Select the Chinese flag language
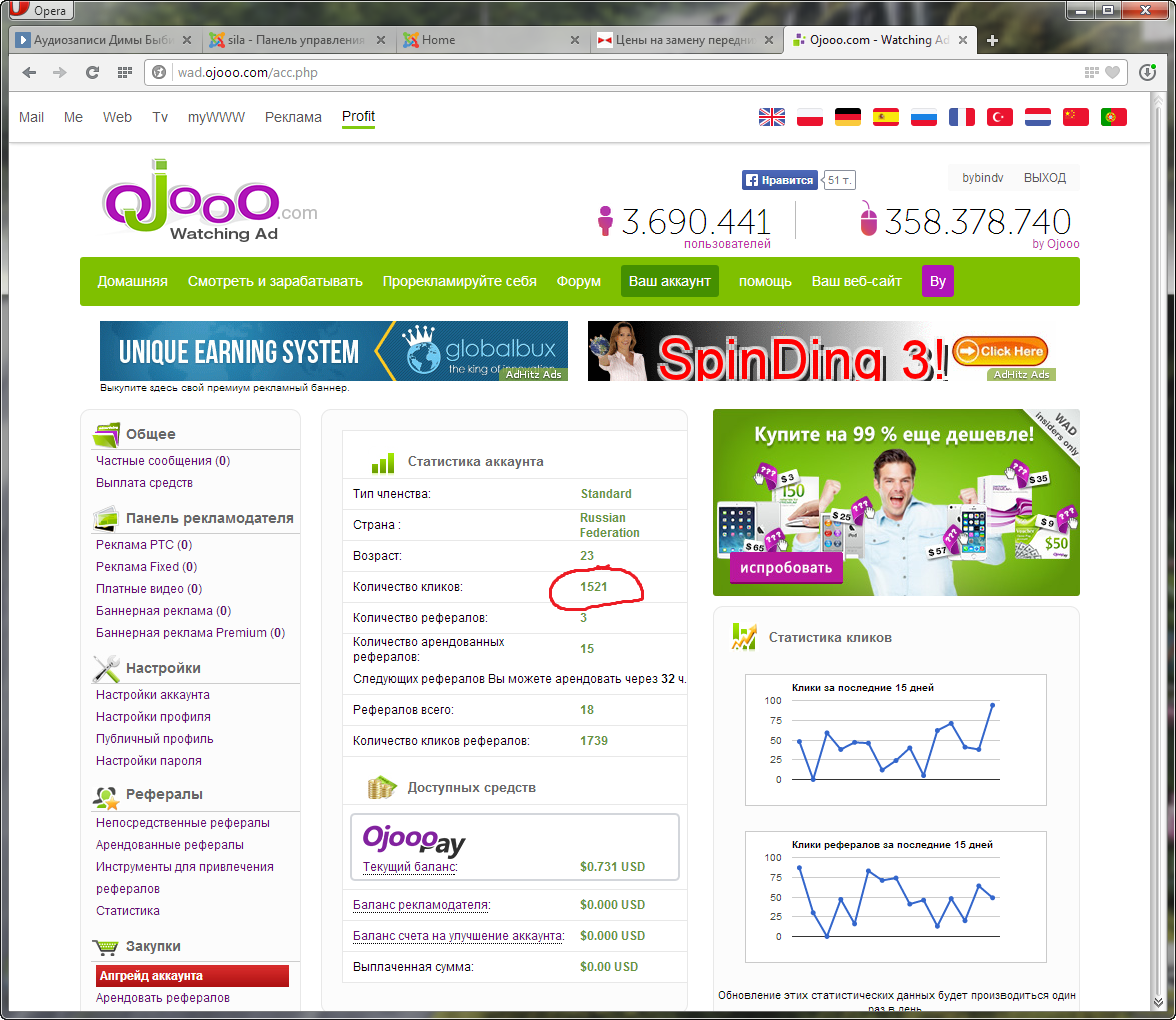The image size is (1176, 1020). (1076, 117)
